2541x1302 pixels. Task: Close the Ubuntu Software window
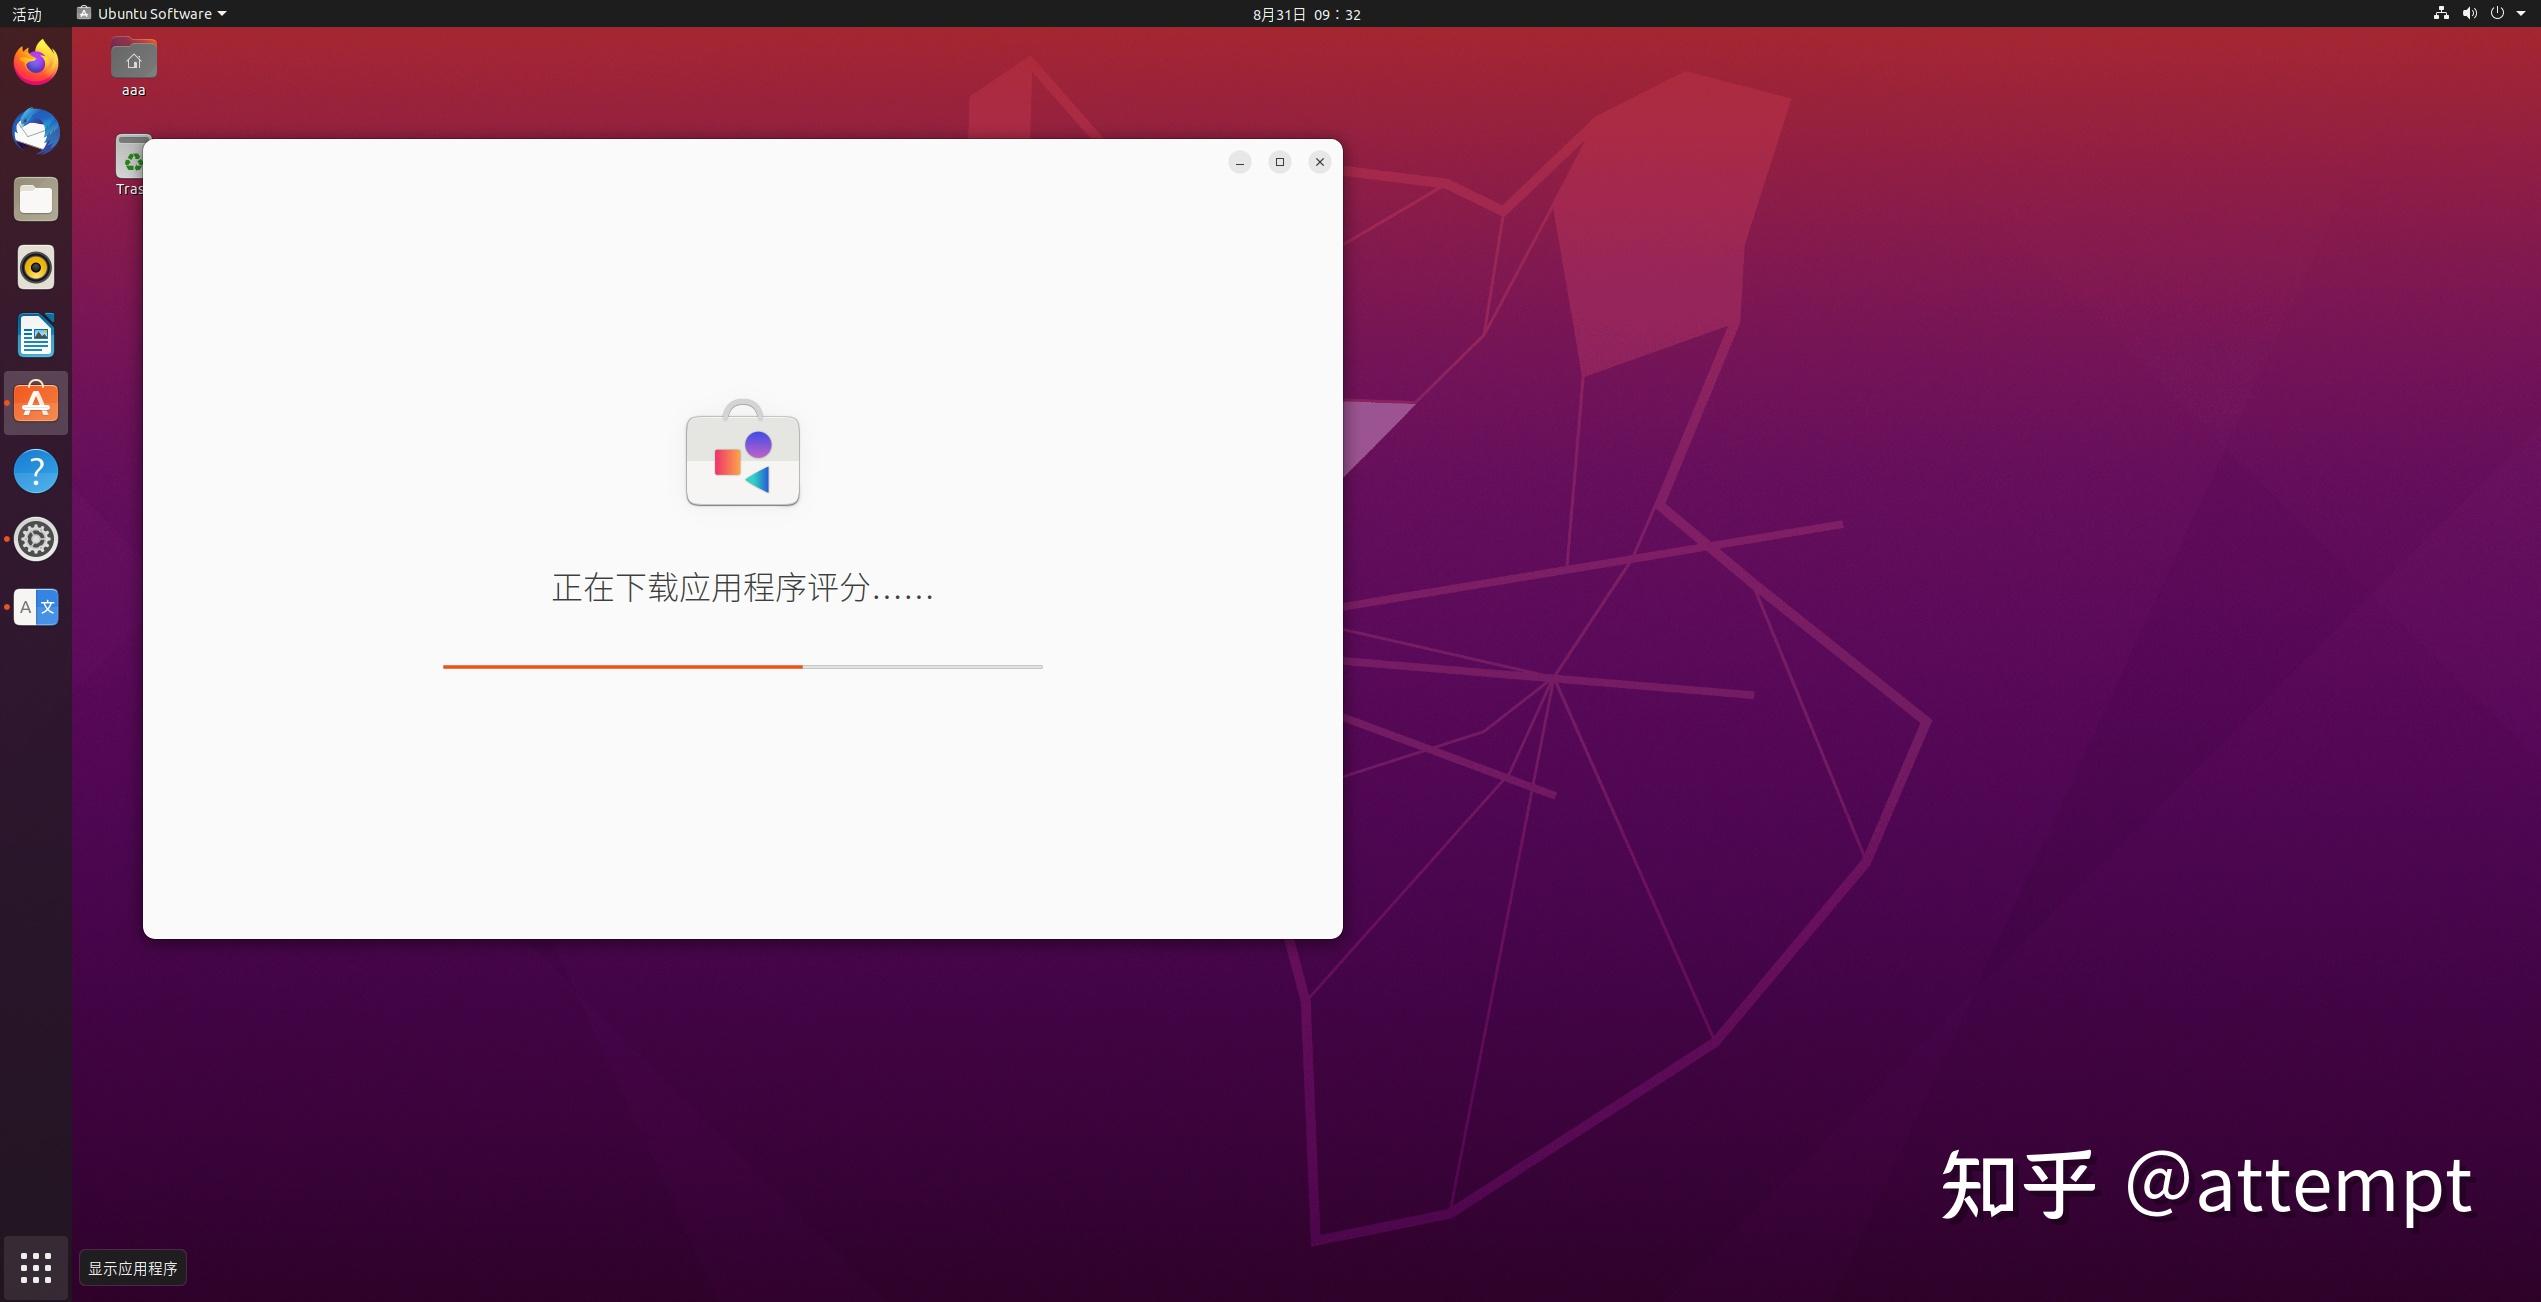click(x=1320, y=162)
